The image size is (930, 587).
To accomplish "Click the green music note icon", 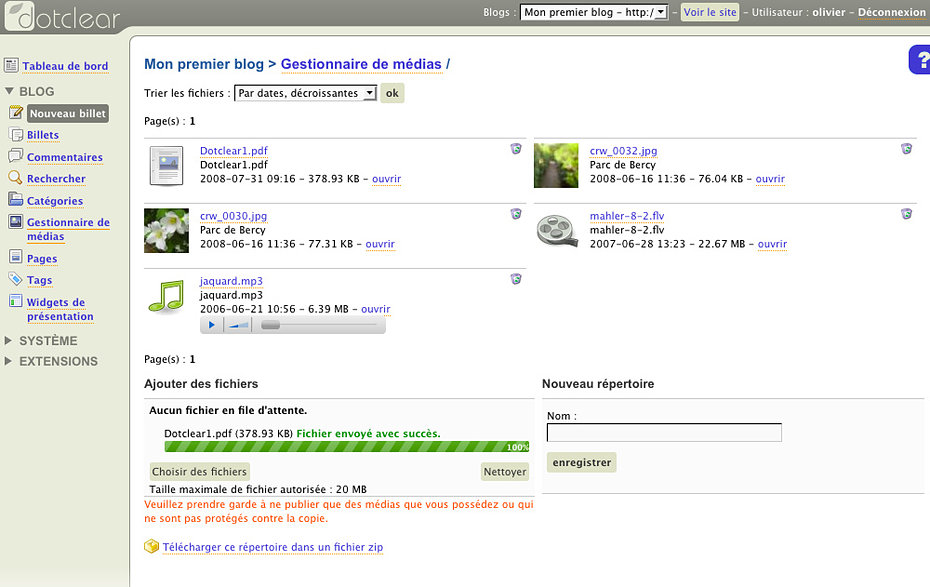I will (x=166, y=295).
